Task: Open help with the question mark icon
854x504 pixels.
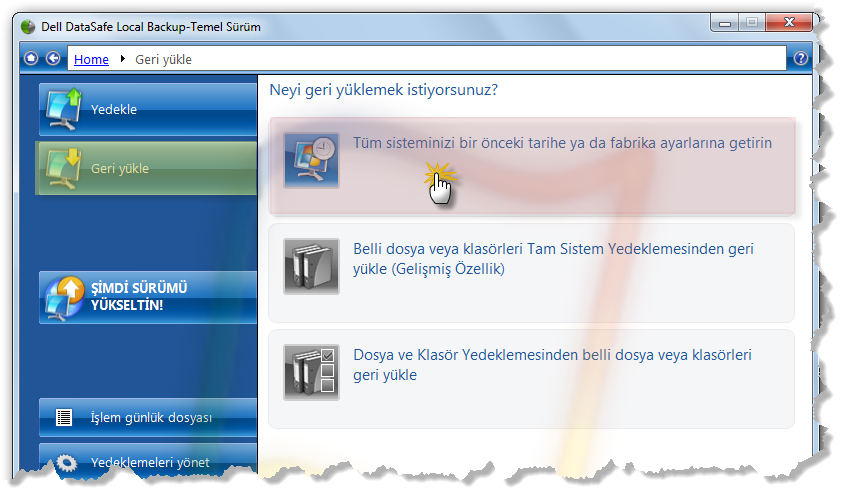Action: click(x=801, y=58)
